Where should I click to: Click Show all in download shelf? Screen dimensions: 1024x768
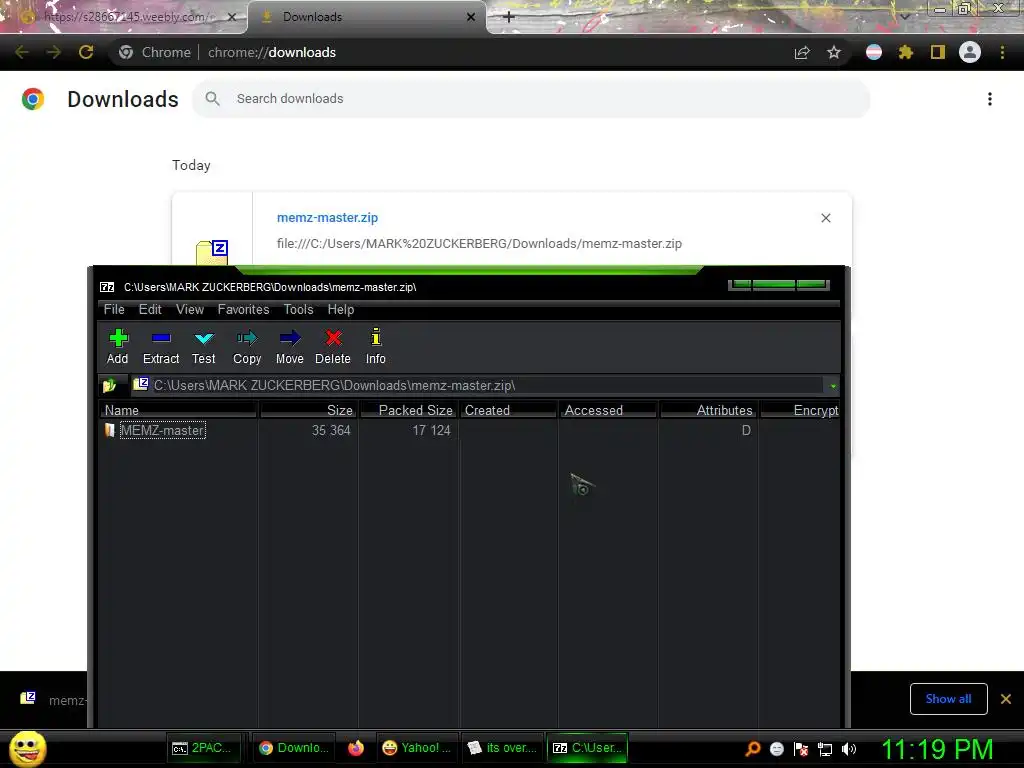click(x=948, y=699)
